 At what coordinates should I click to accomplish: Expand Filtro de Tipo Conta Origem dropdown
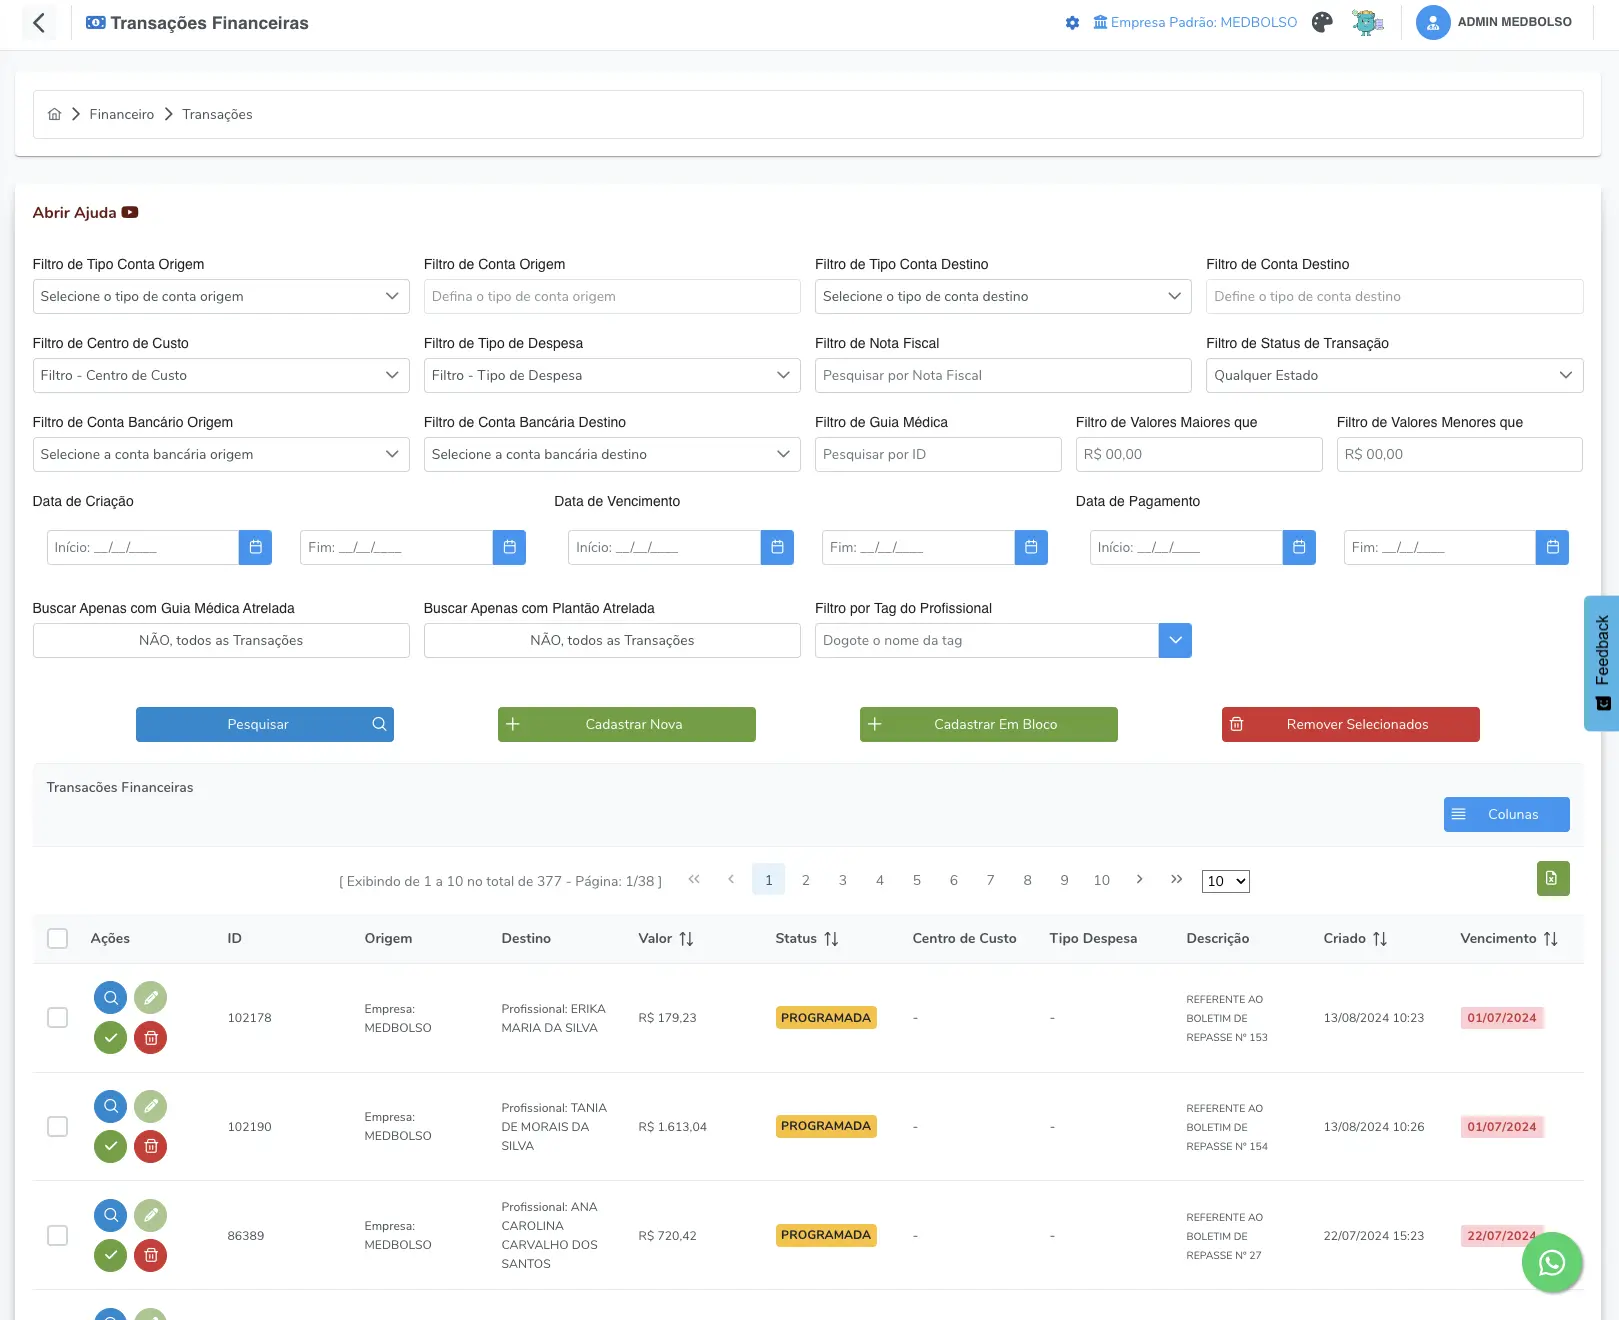point(220,296)
